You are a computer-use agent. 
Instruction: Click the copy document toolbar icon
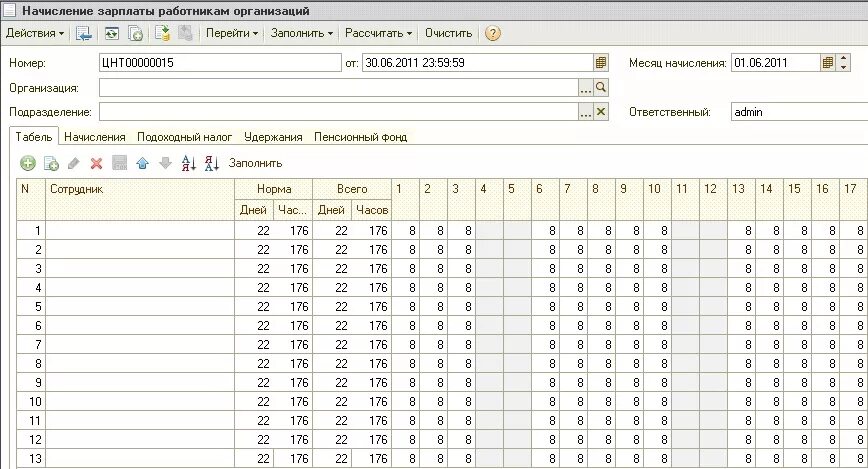135,34
